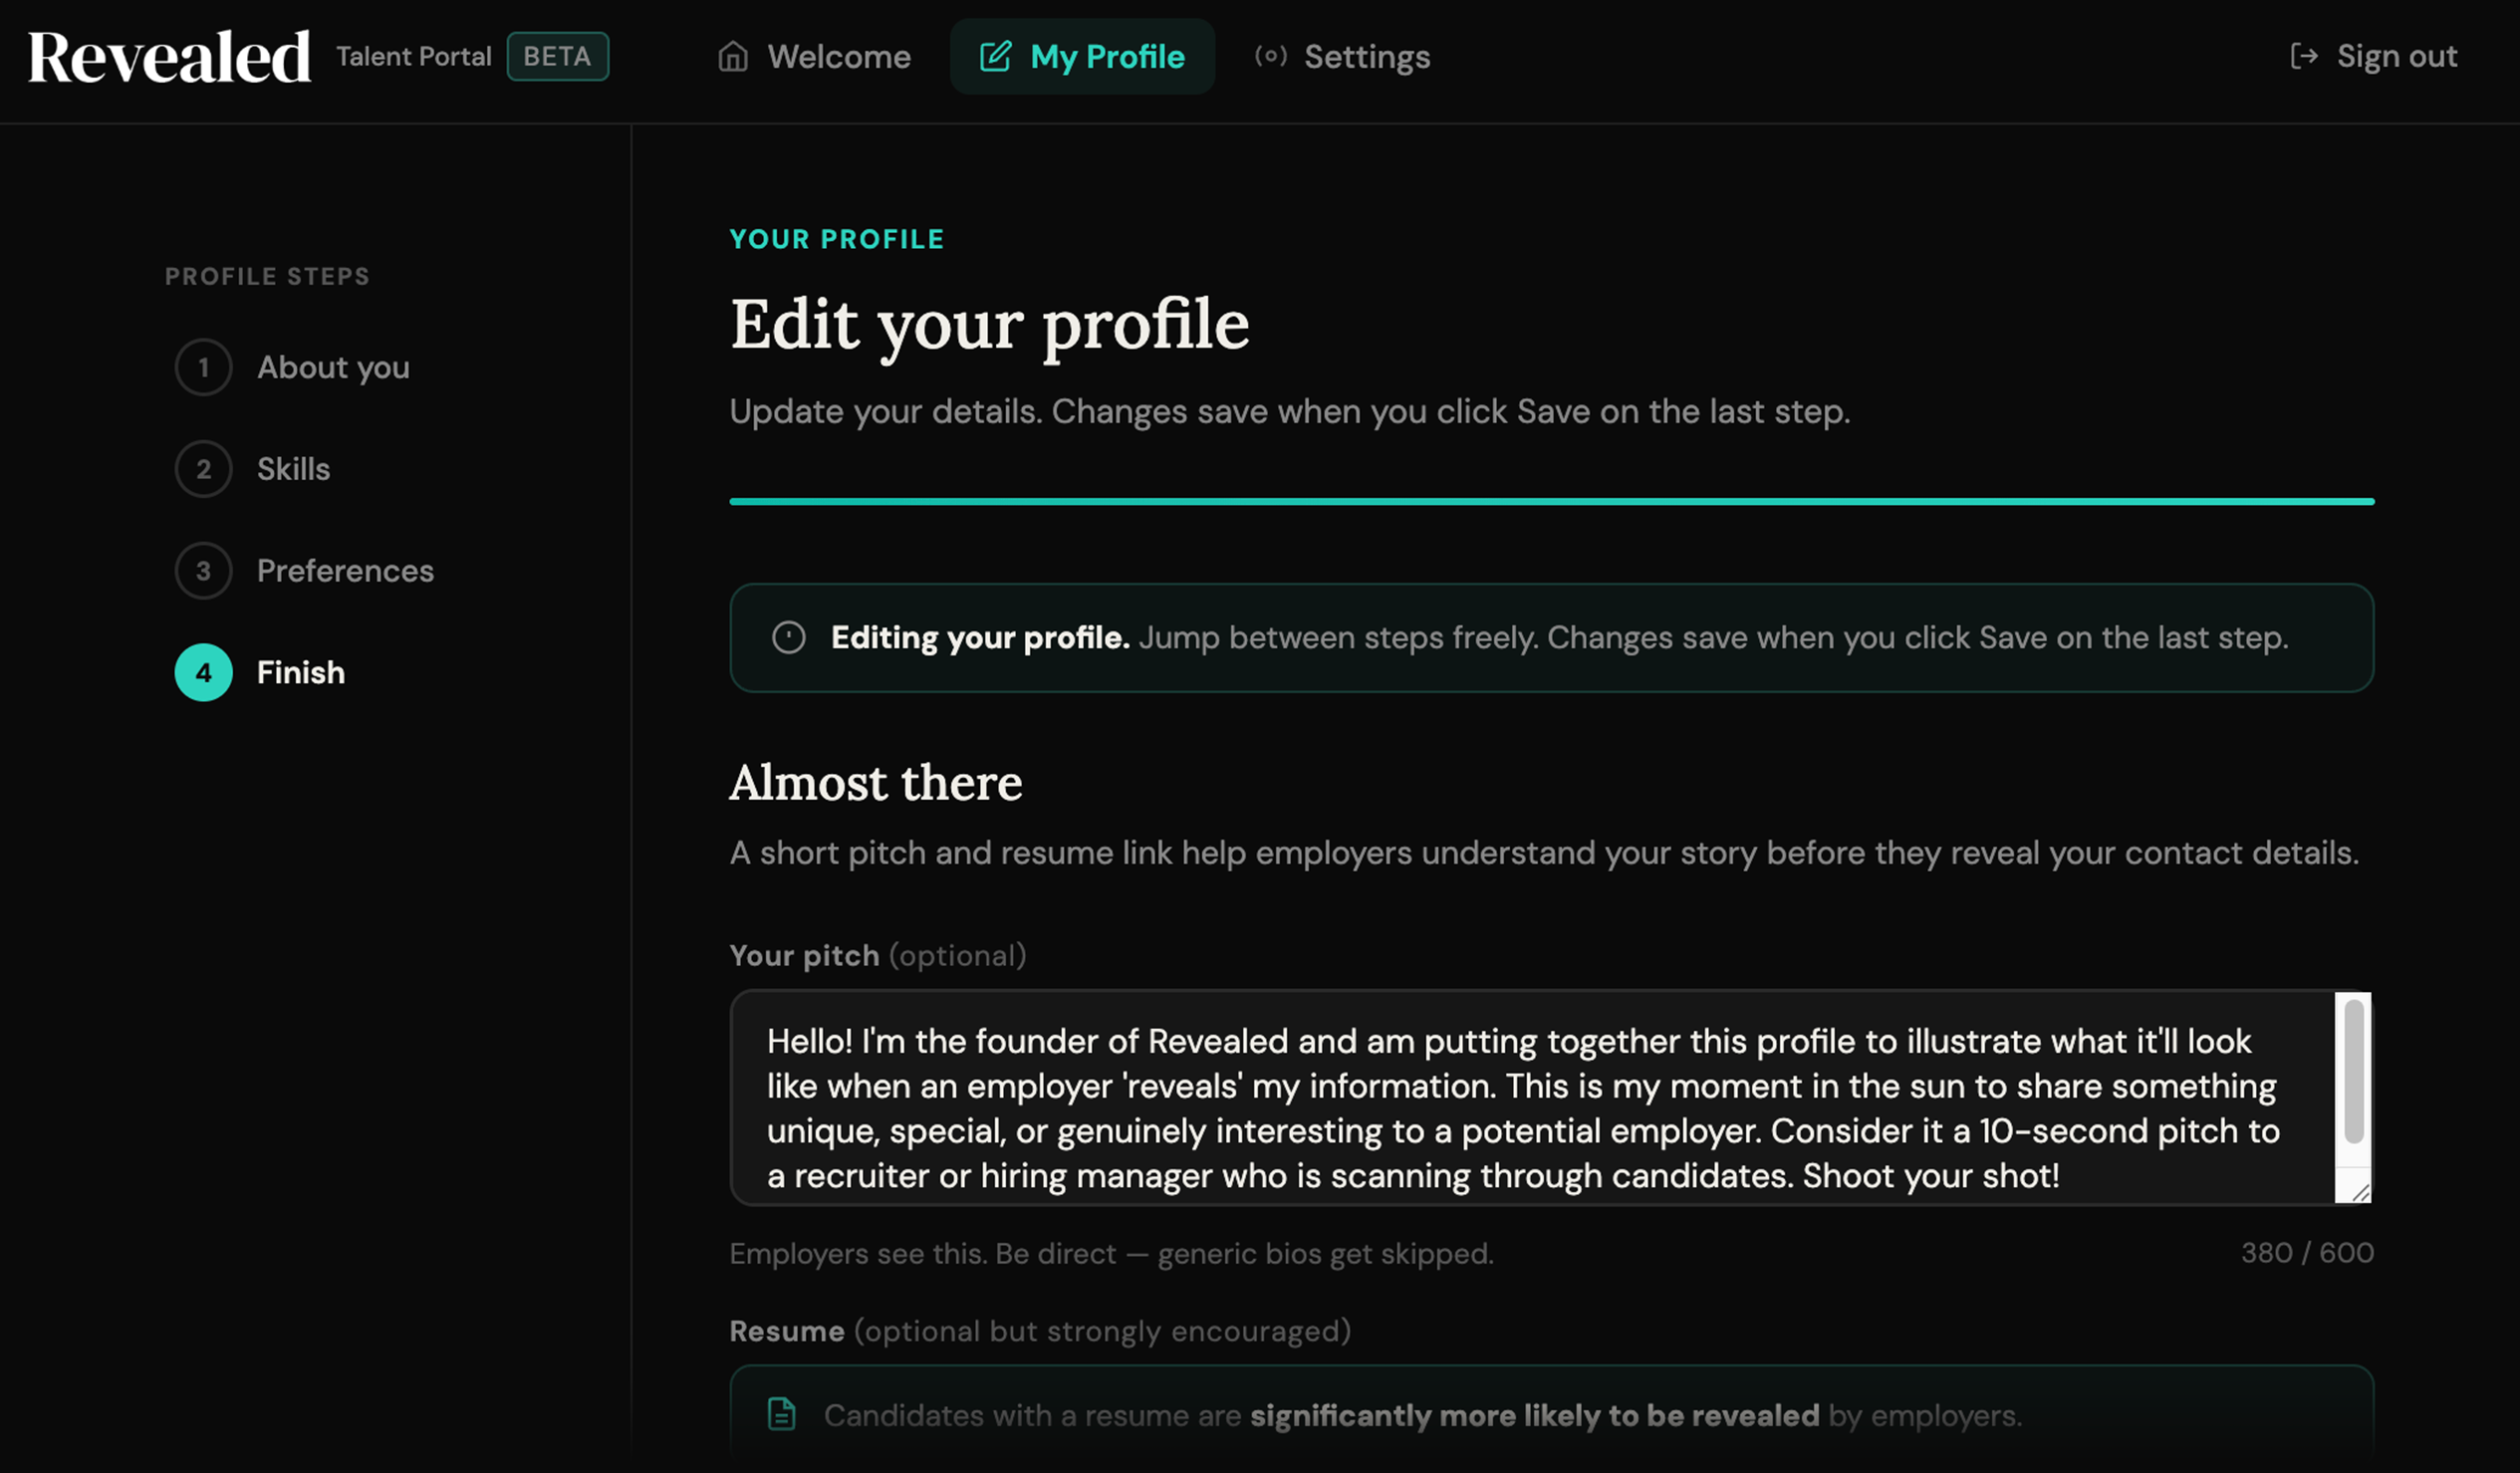Viewport: 2520px width, 1473px height.
Task: Click the step 4 Finish circle
Action: pos(203,673)
